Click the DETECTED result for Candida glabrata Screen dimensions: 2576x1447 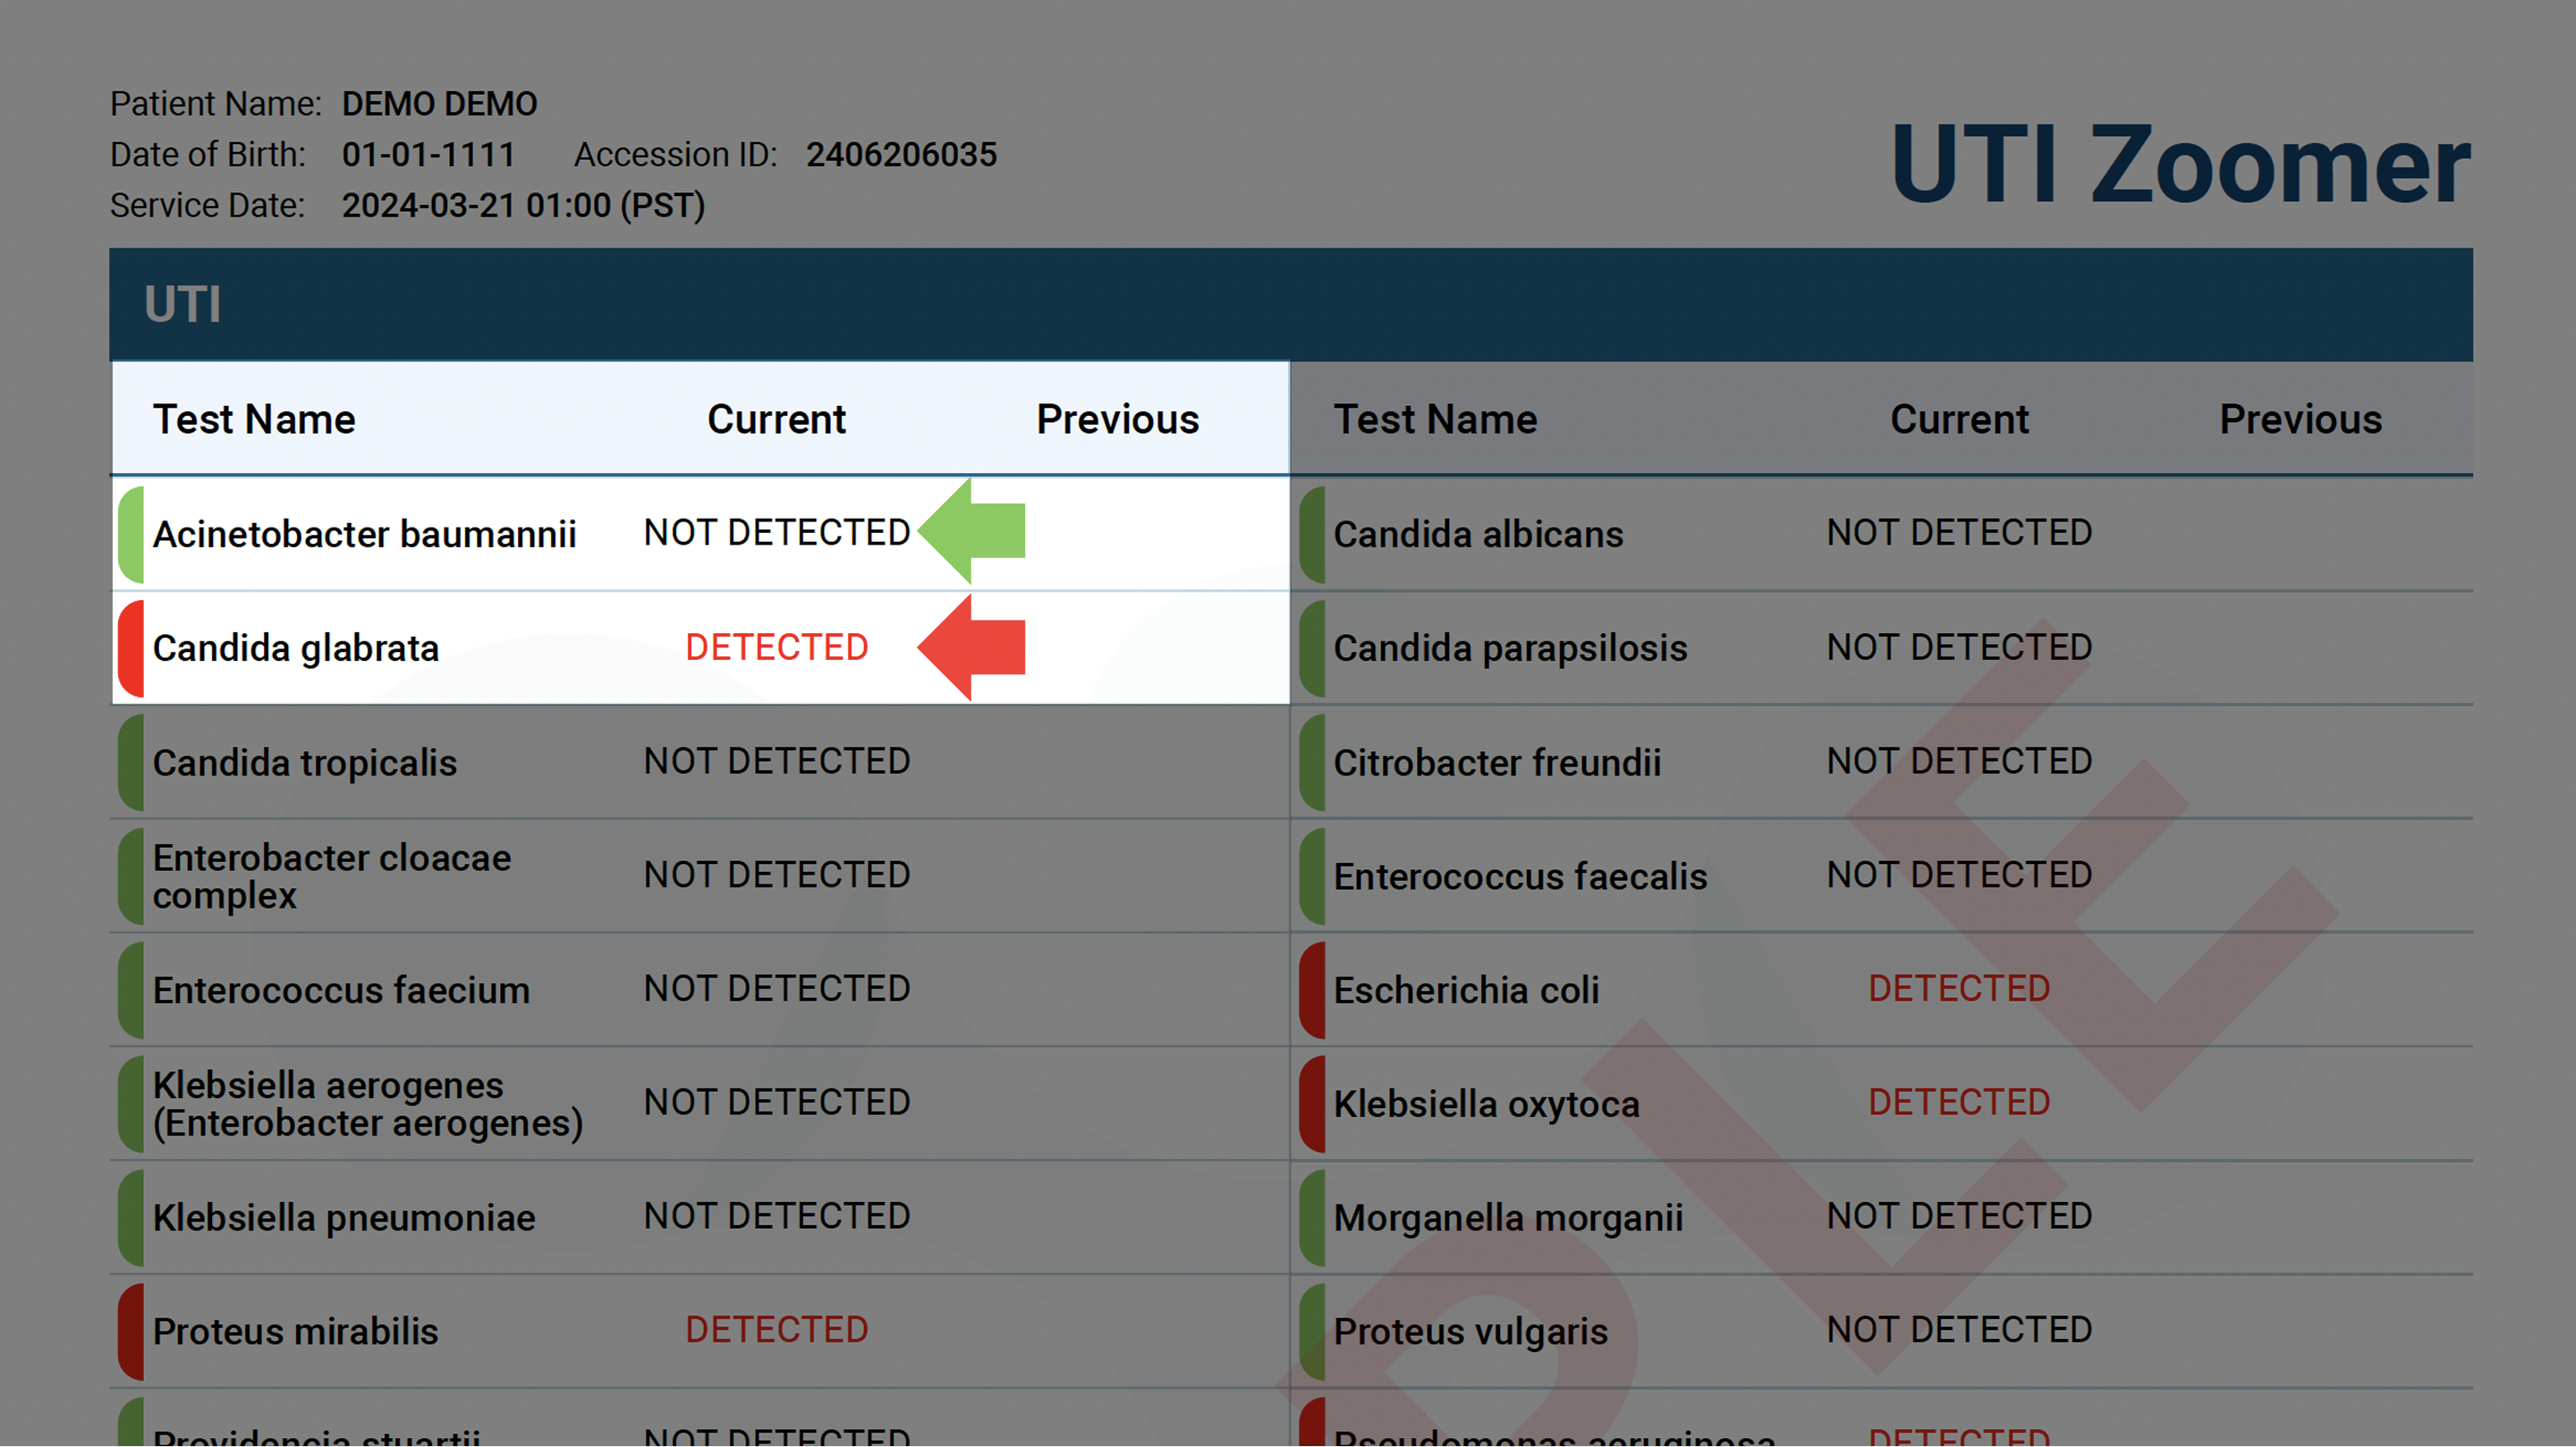coord(776,647)
